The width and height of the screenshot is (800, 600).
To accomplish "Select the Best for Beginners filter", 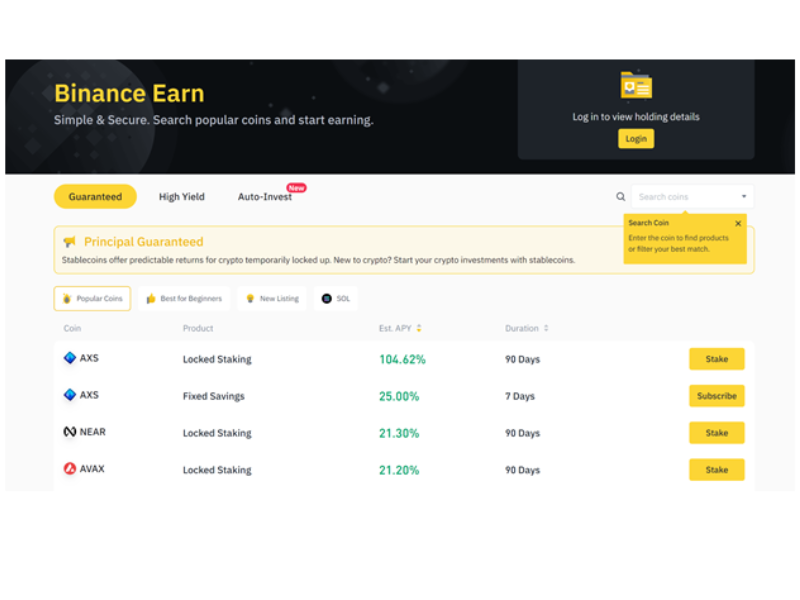I will pos(184,298).
